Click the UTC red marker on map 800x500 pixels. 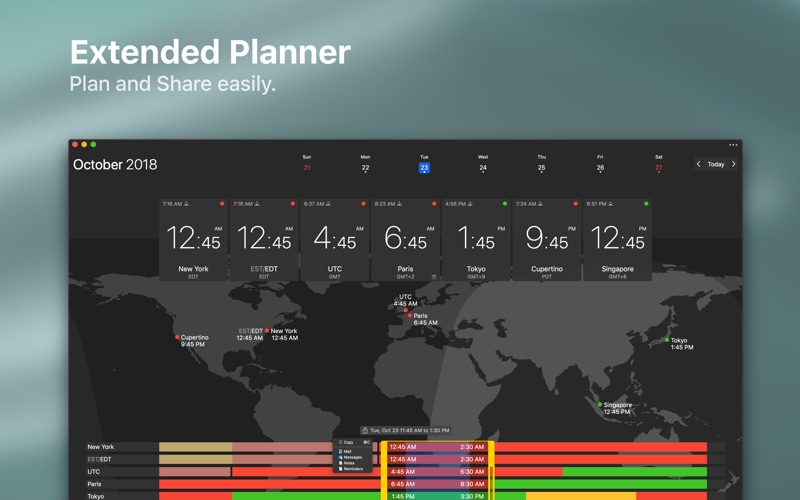coord(406,310)
